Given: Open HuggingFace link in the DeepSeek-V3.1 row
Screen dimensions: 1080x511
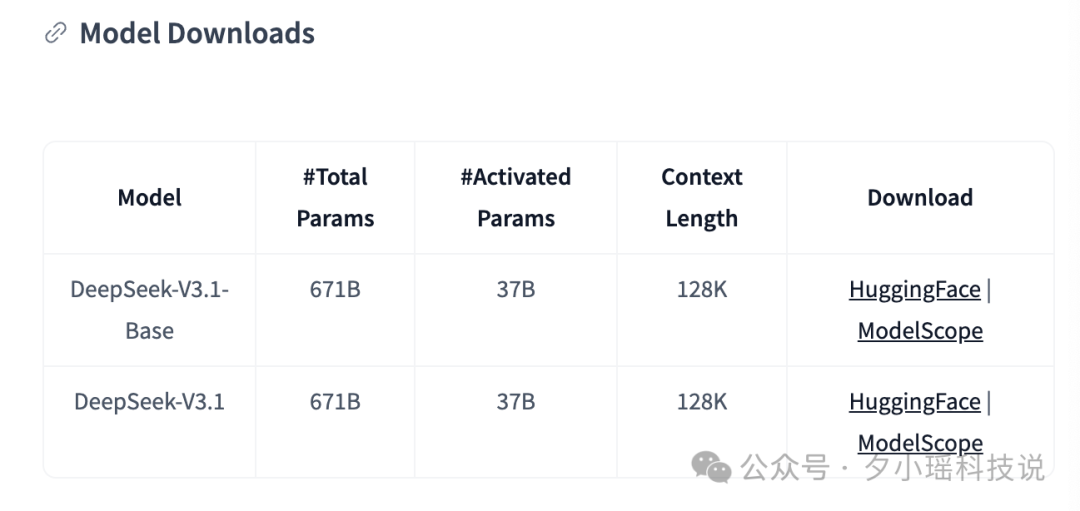Looking at the screenshot, I should 914,402.
